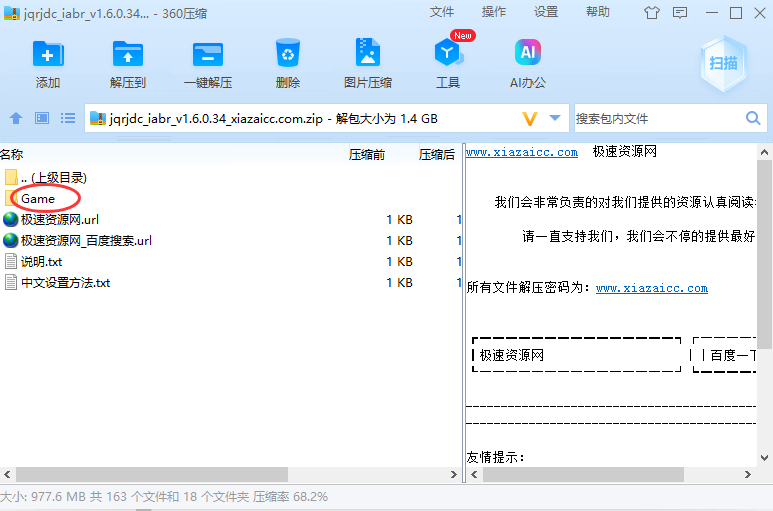Open the 操作 menu
This screenshot has height=511, width=773.
click(493, 12)
